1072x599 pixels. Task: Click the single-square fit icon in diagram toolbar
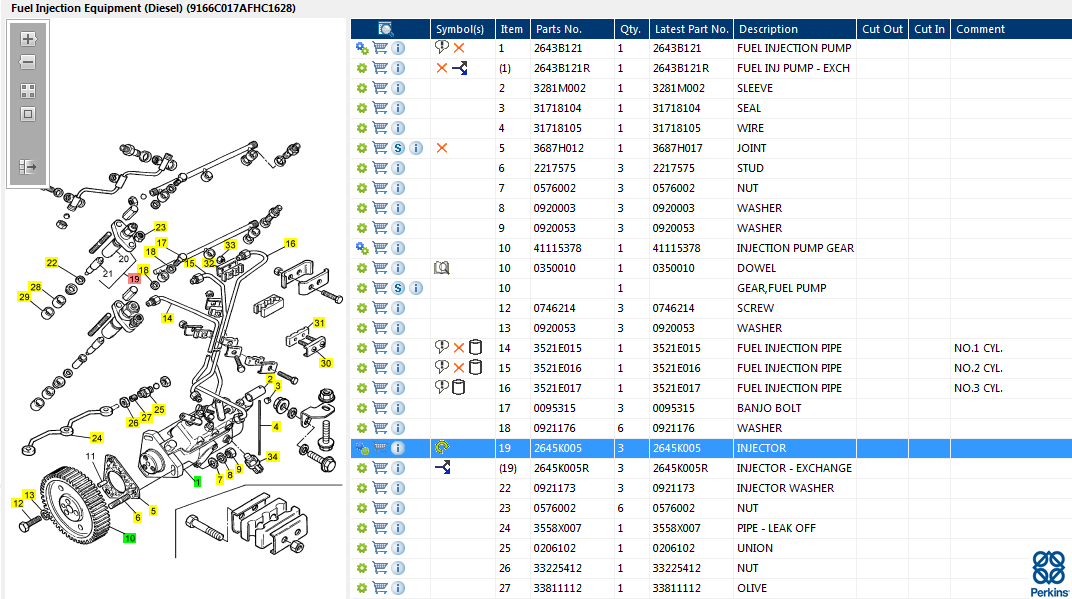(28, 114)
